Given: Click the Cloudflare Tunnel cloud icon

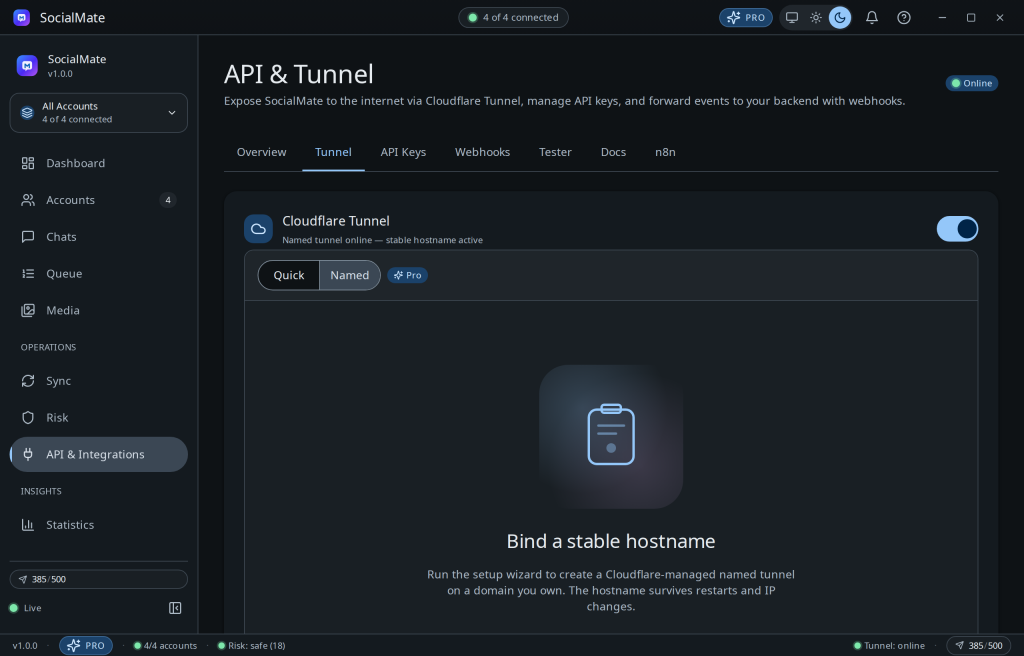Looking at the screenshot, I should click(x=259, y=229).
